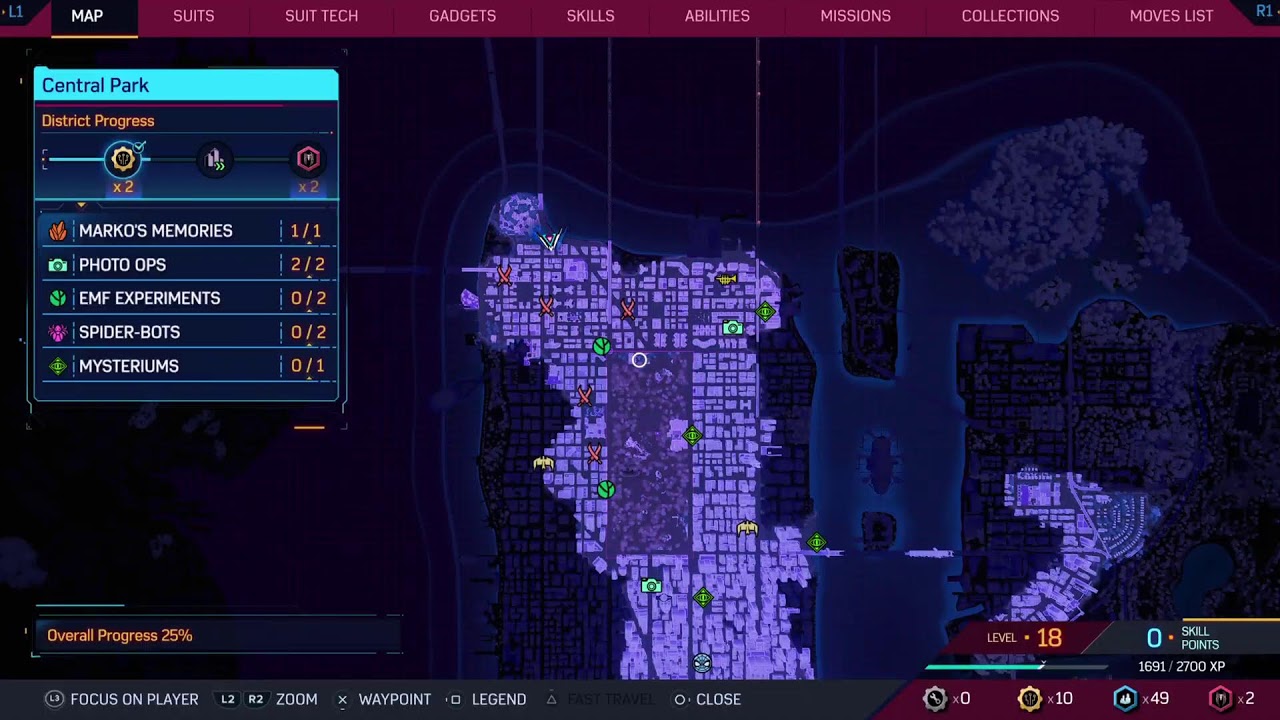Image resolution: width=1280 pixels, height=720 pixels.
Task: Click the XP progress bar
Action: click(1016, 667)
